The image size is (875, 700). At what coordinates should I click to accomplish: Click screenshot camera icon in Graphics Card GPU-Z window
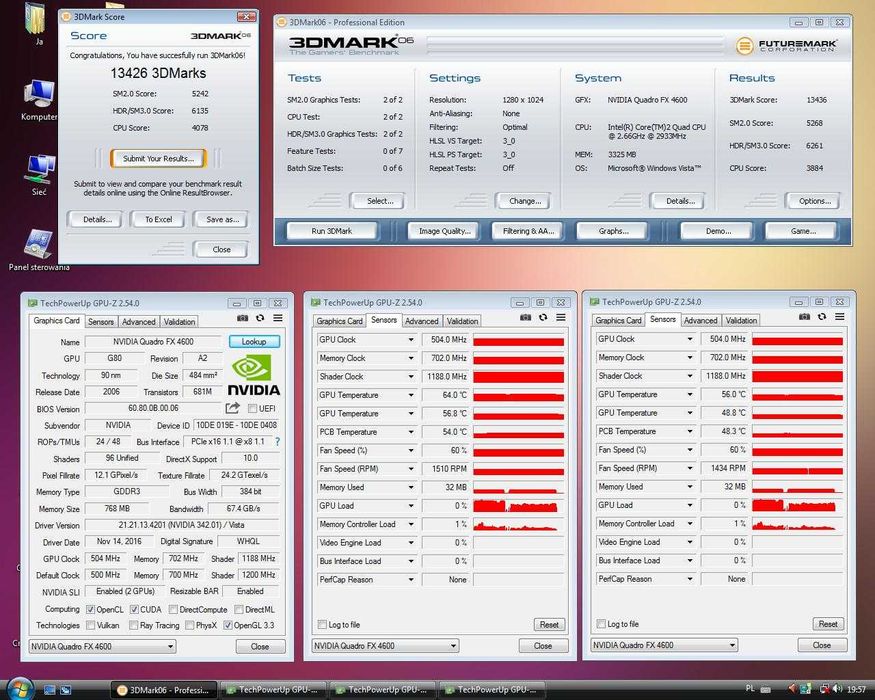[242, 318]
